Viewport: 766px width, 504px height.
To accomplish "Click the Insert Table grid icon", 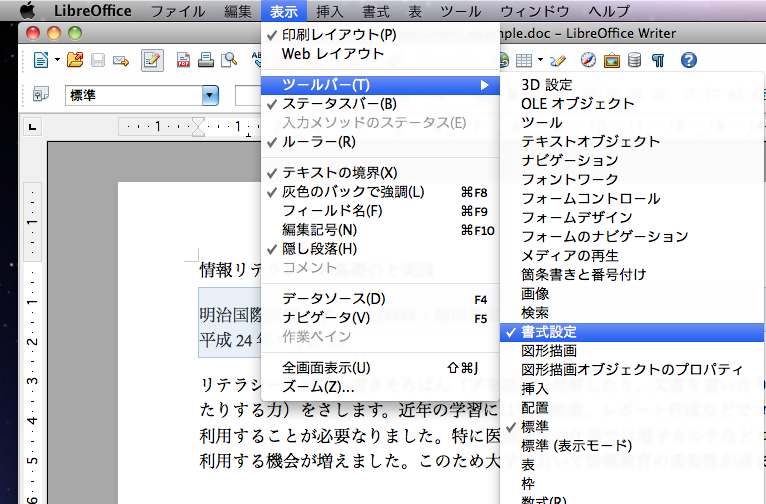I will point(524,61).
